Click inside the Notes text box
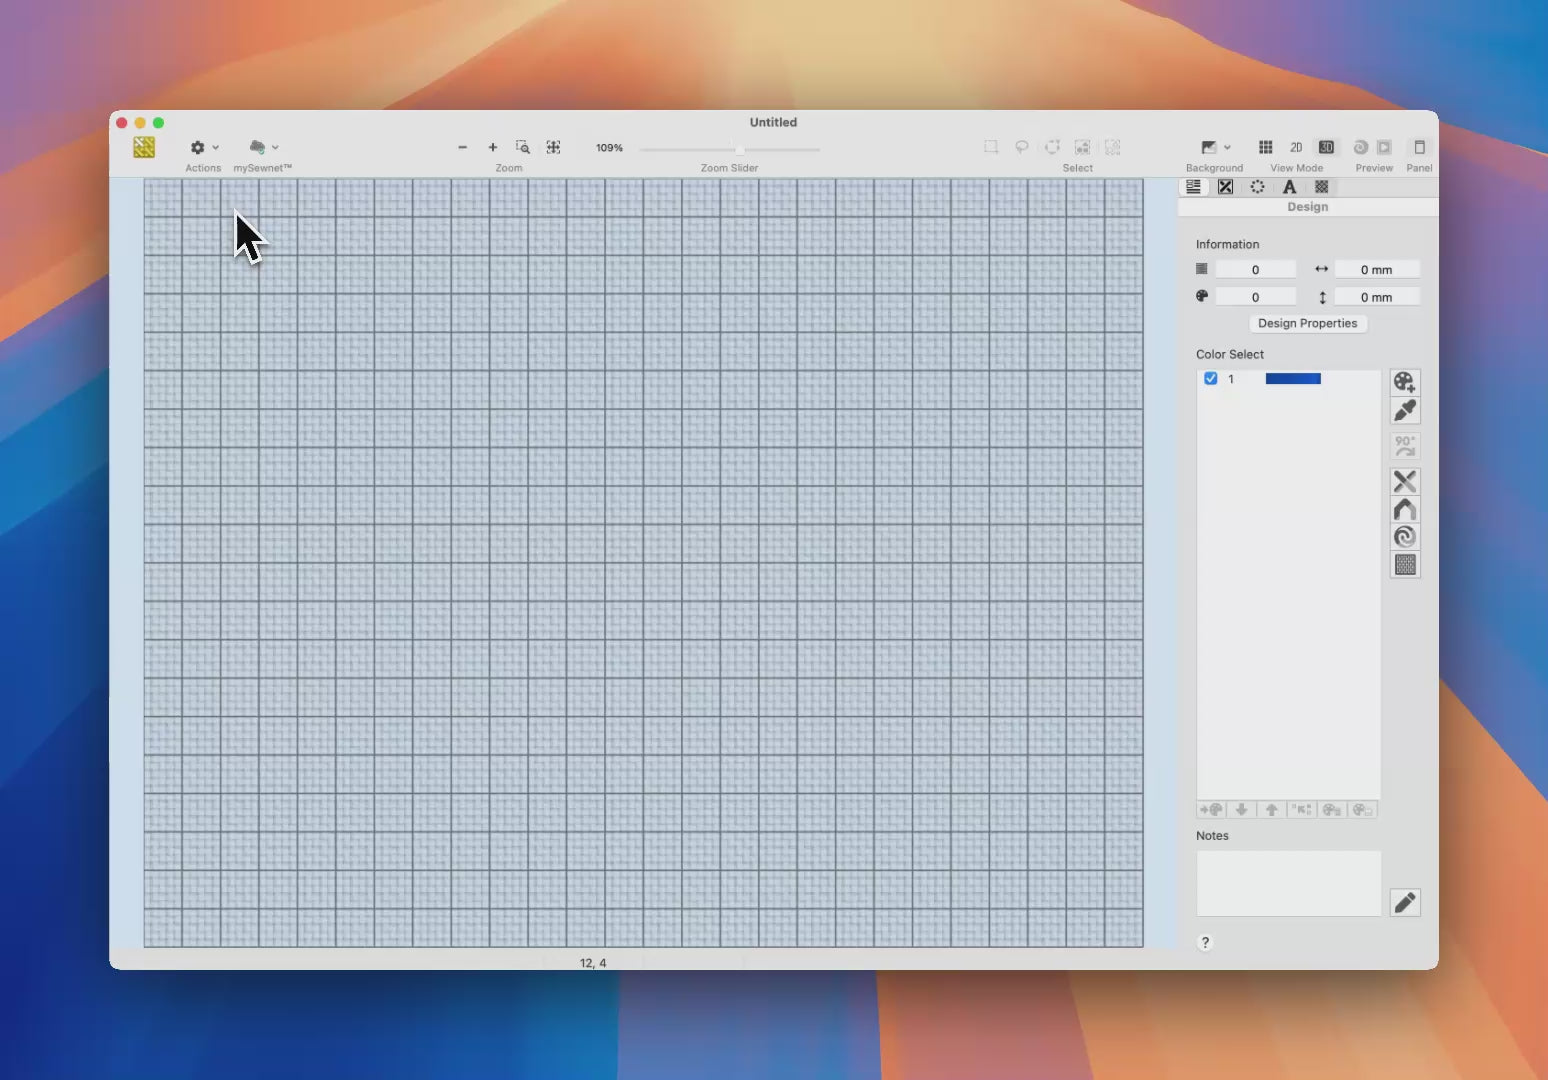1548x1080 pixels. pyautogui.click(x=1288, y=883)
